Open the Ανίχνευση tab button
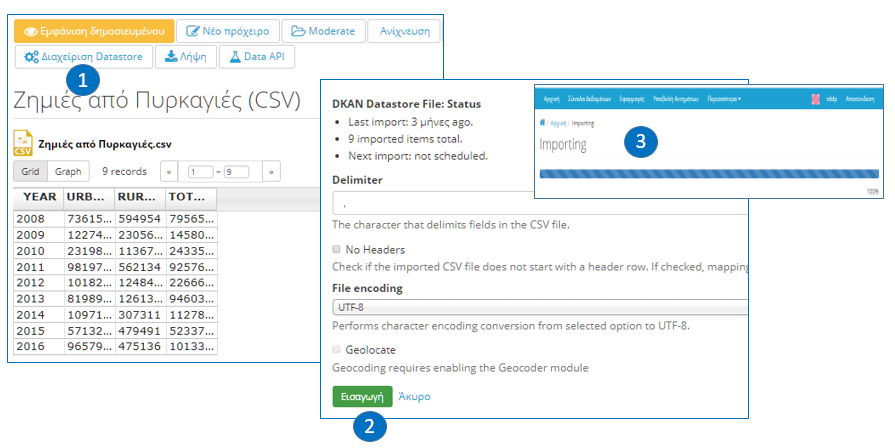This screenshot has height=448, width=895. [405, 31]
